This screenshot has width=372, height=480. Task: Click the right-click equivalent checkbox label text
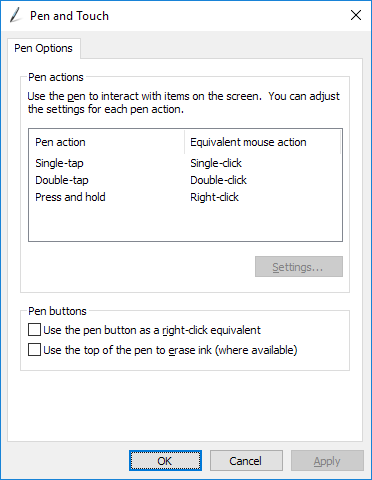[x=152, y=330]
